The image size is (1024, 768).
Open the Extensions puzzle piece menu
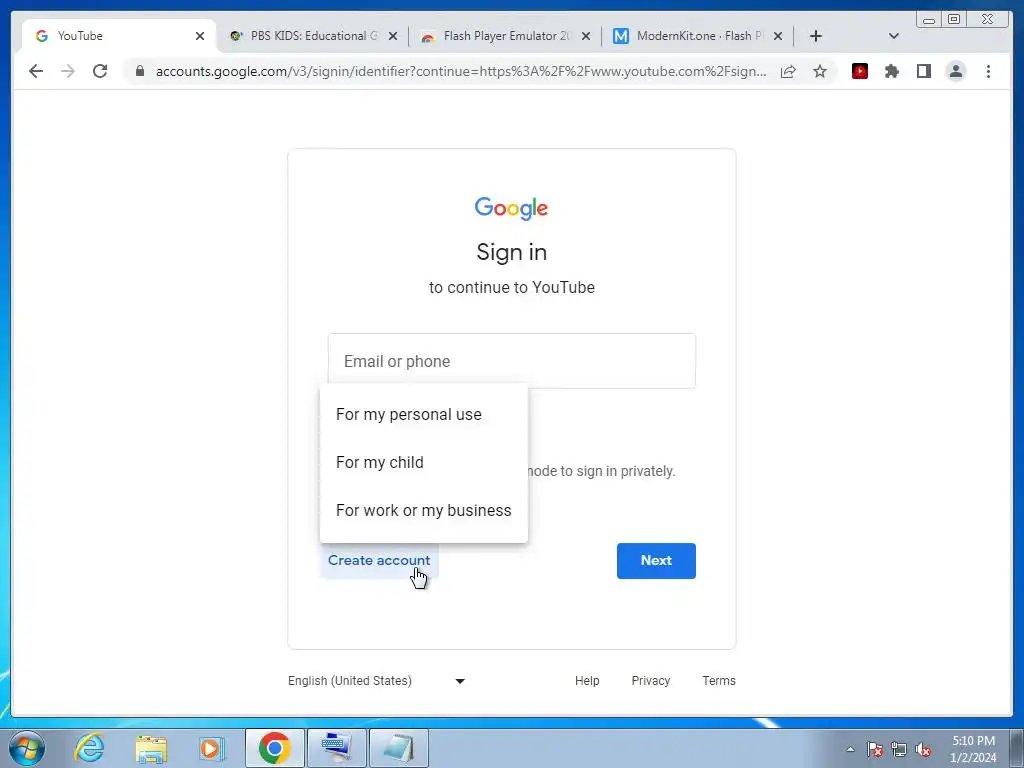[x=892, y=71]
